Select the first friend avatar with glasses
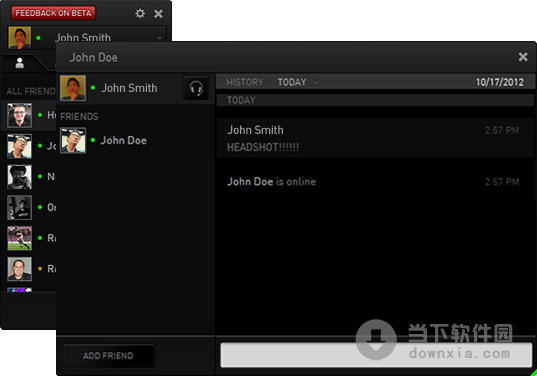The width and height of the screenshot is (537, 376). (x=20, y=115)
